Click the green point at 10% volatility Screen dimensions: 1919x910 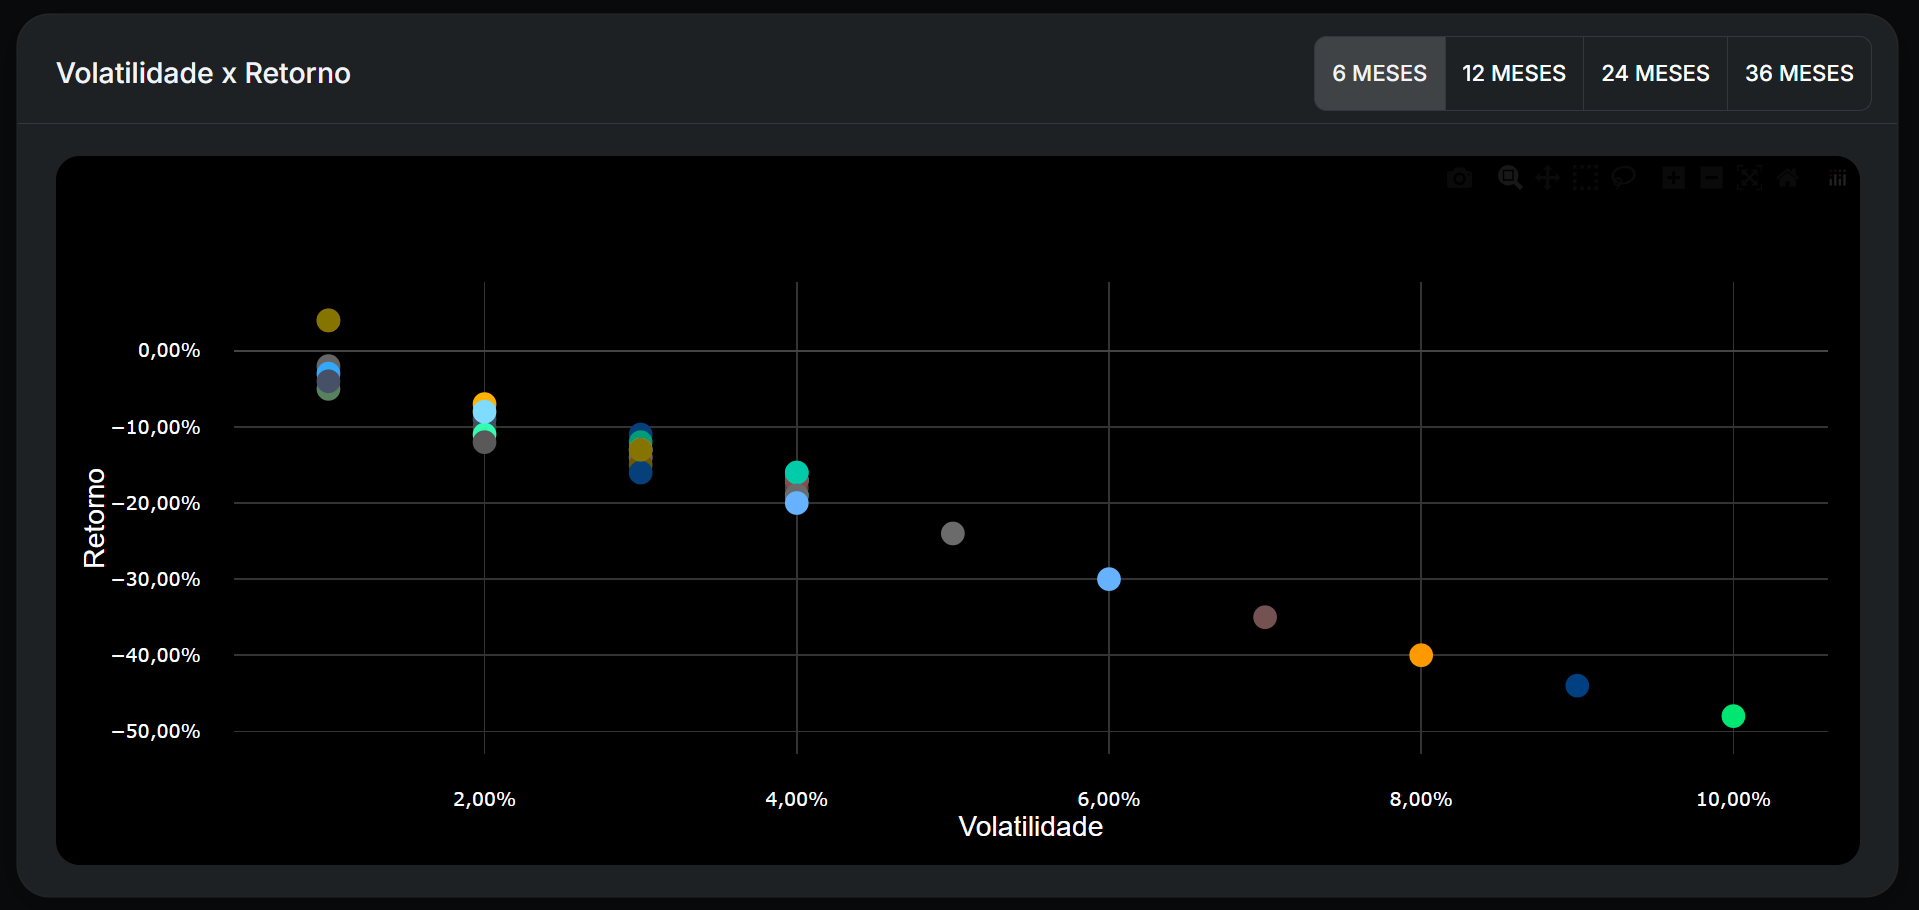[x=1733, y=716]
